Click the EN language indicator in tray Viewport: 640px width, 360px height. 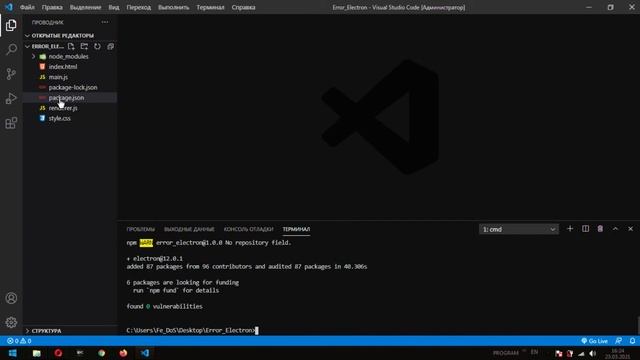[534, 352]
